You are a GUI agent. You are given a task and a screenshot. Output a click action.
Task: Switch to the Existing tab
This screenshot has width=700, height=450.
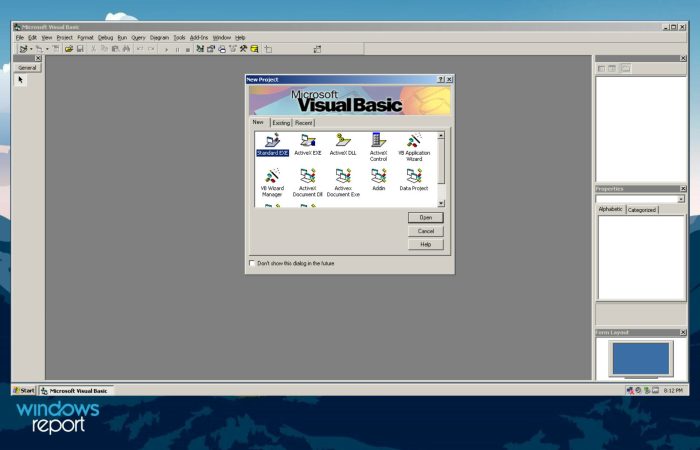pyautogui.click(x=281, y=123)
